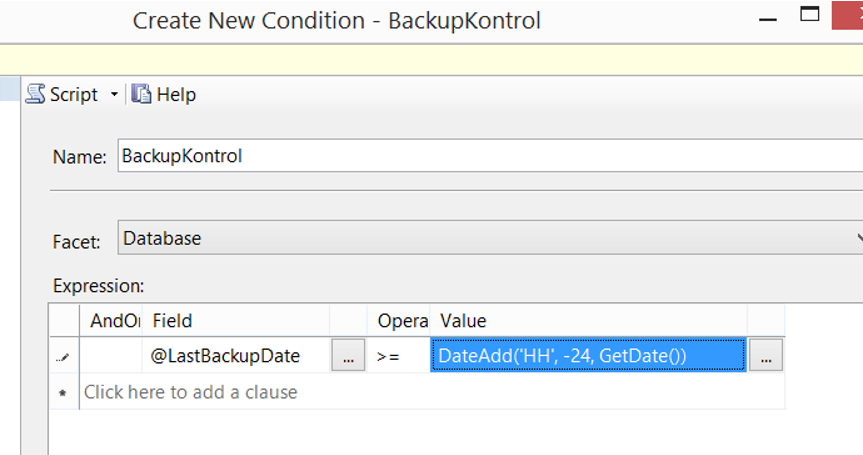Change the >= operator cell

point(398,355)
